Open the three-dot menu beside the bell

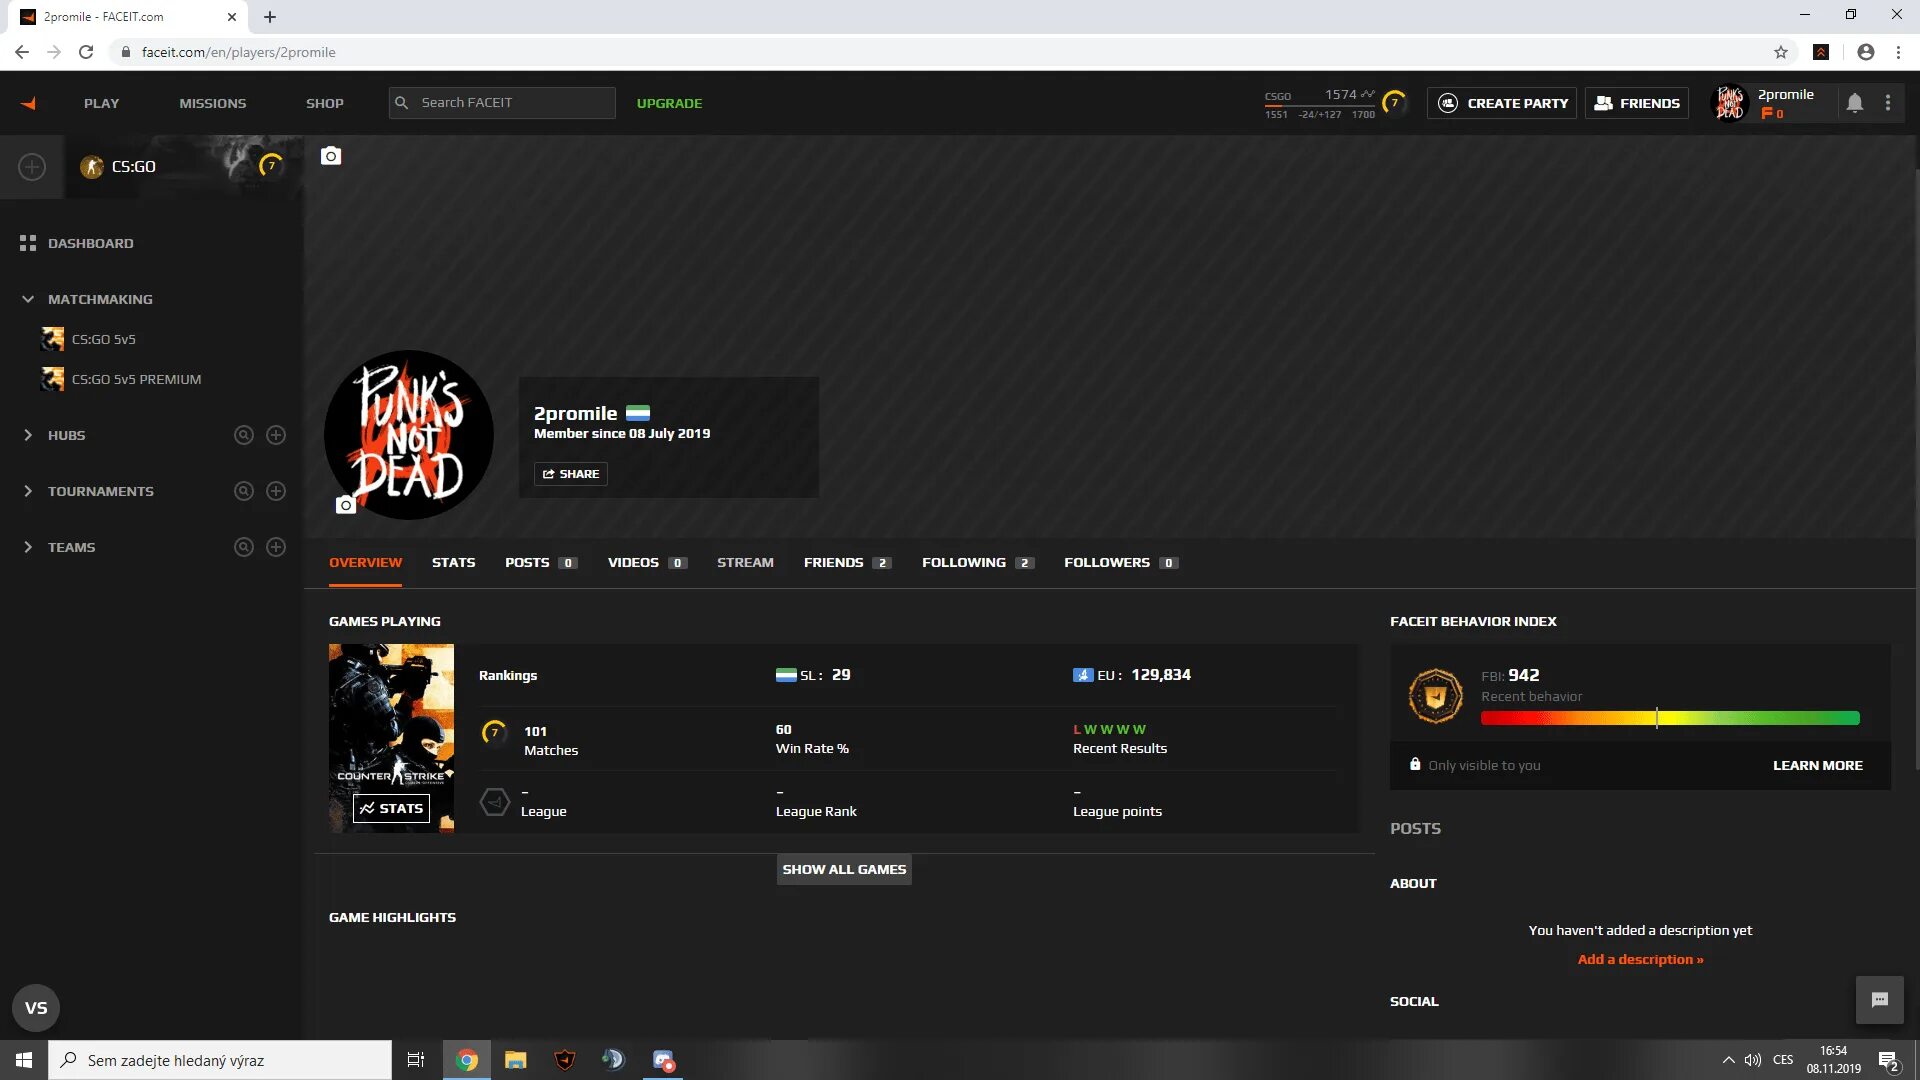tap(1888, 103)
